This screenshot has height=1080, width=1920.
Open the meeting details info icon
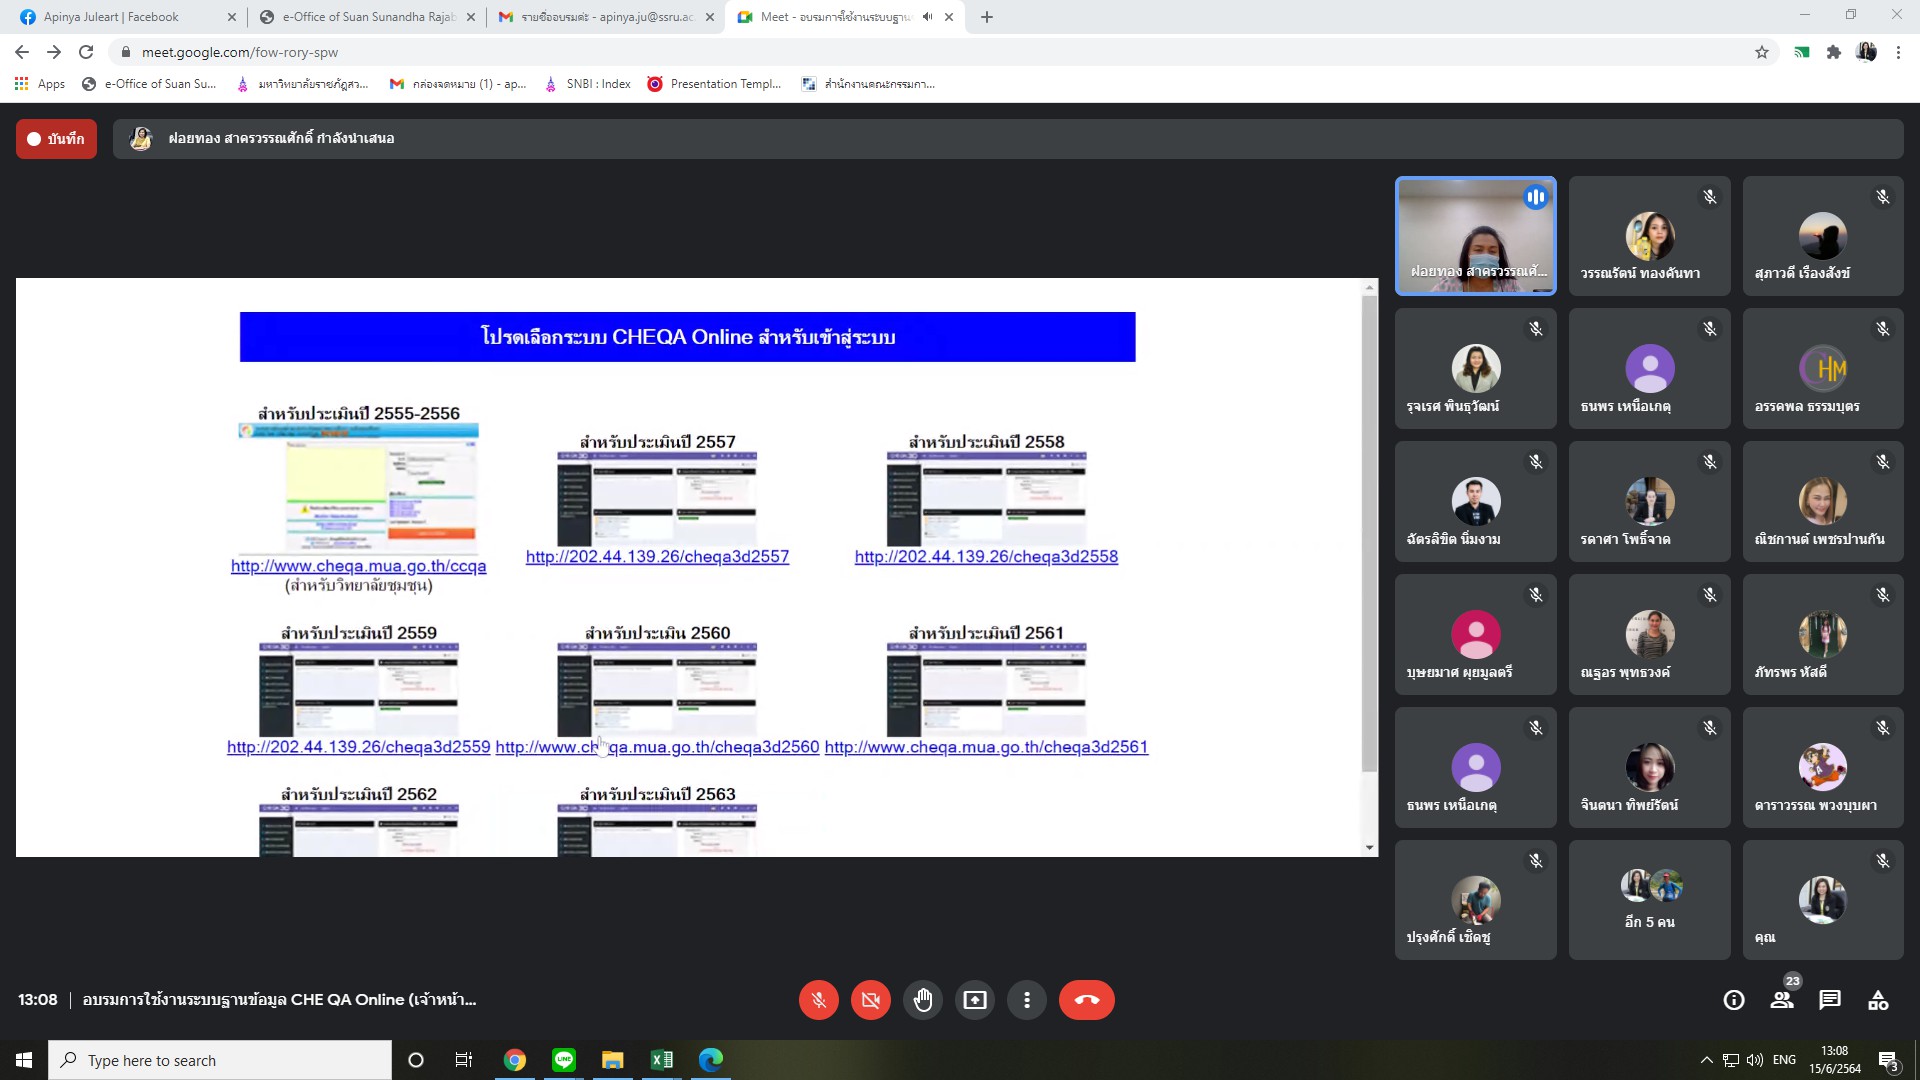pyautogui.click(x=1734, y=1000)
